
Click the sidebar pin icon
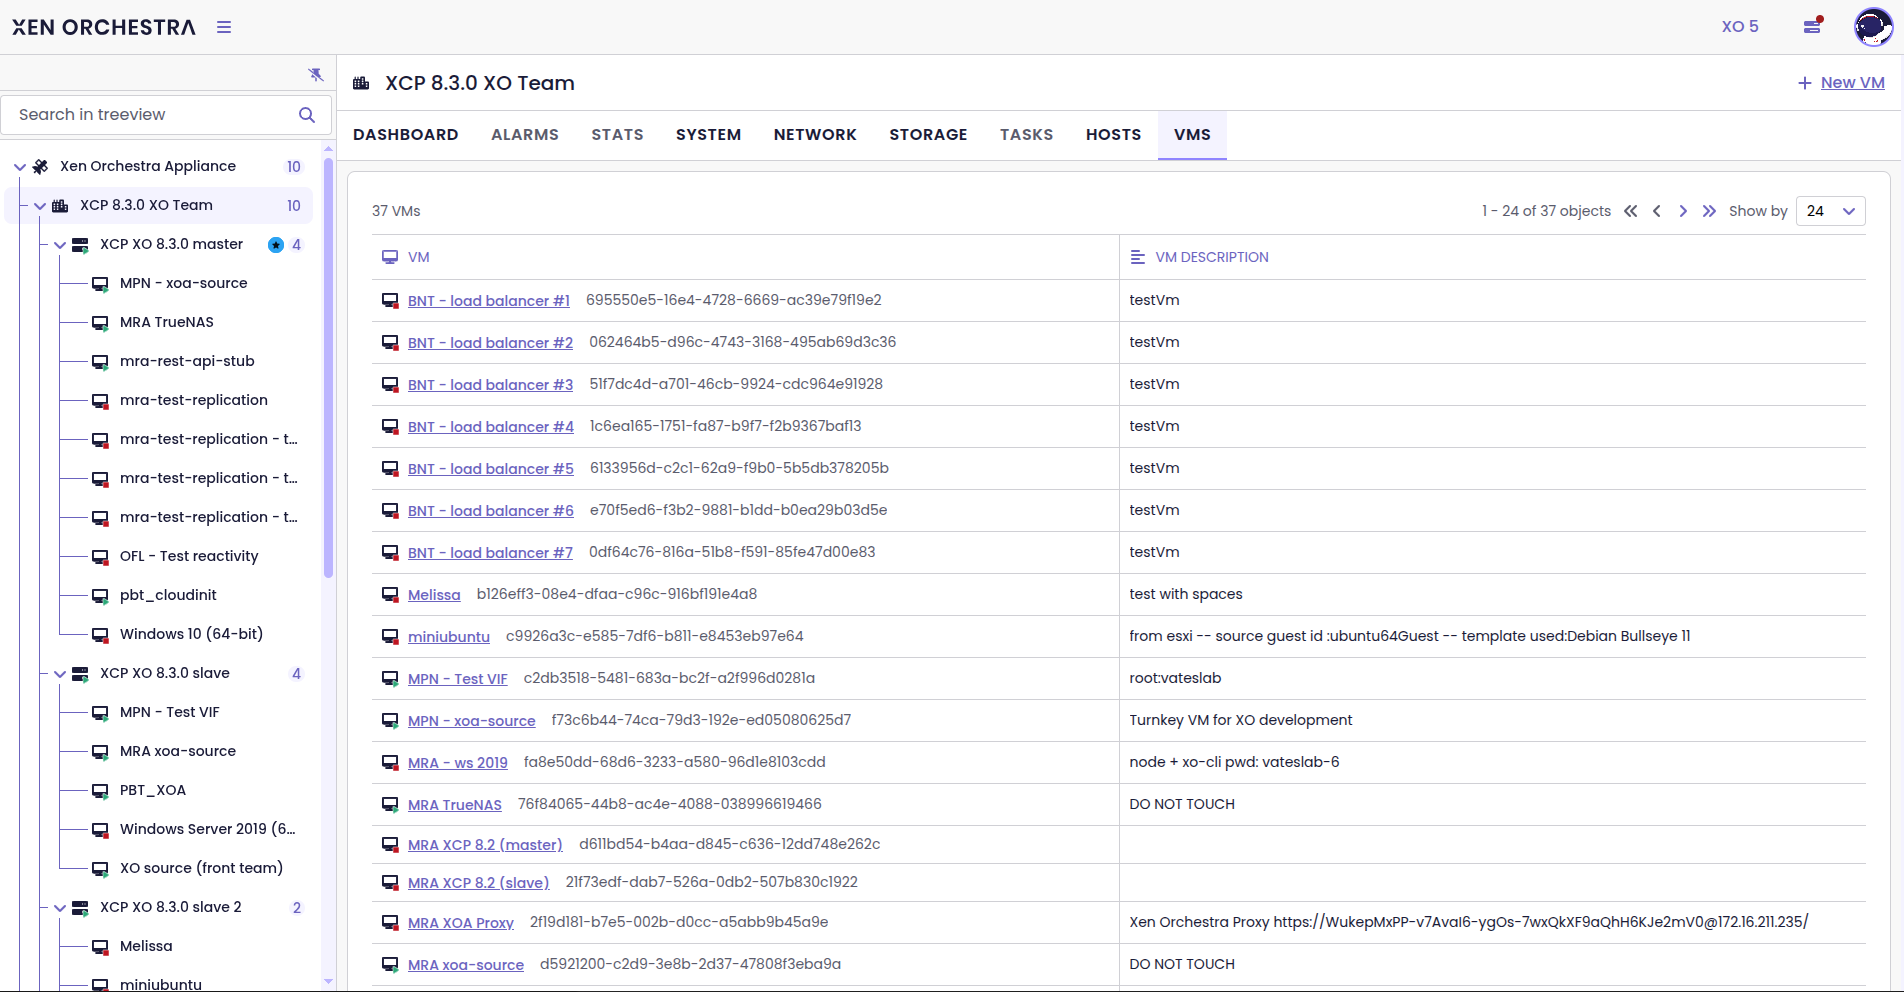316,75
